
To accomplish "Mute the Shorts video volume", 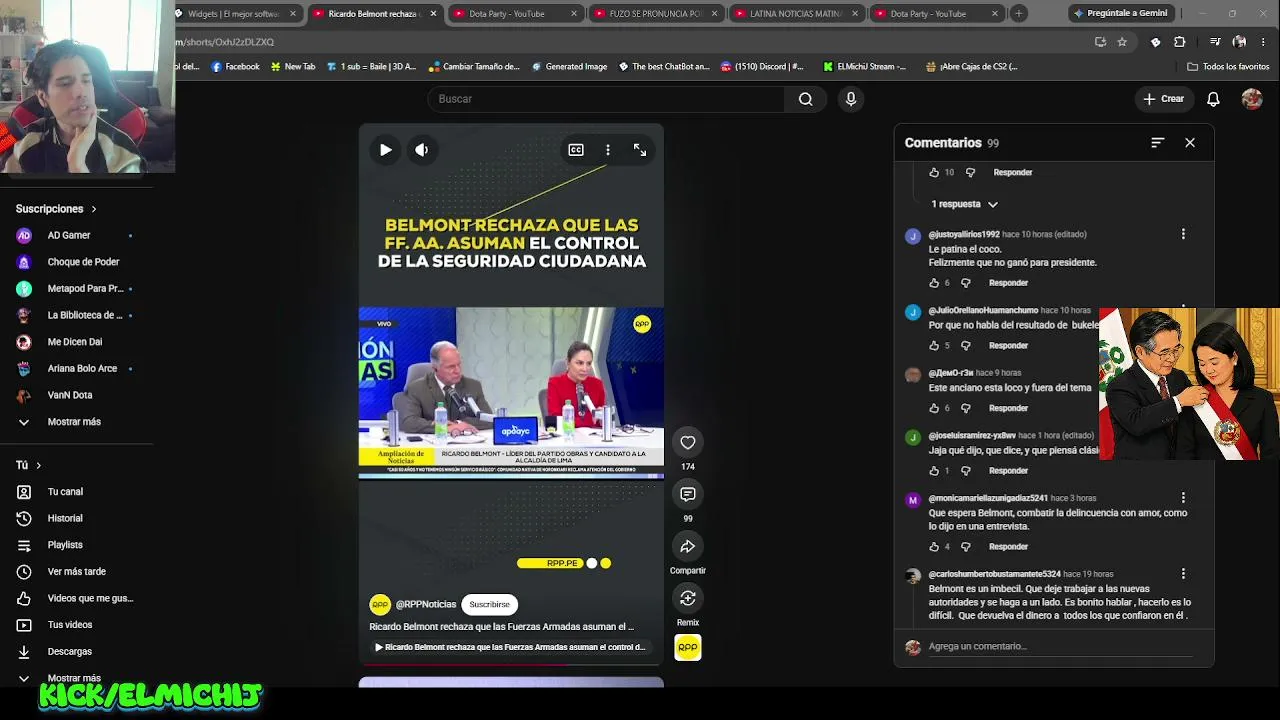I will [x=422, y=150].
